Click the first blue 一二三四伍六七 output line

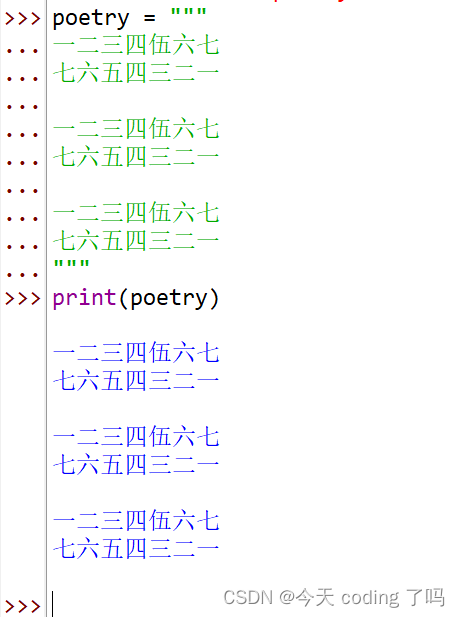pos(136,352)
